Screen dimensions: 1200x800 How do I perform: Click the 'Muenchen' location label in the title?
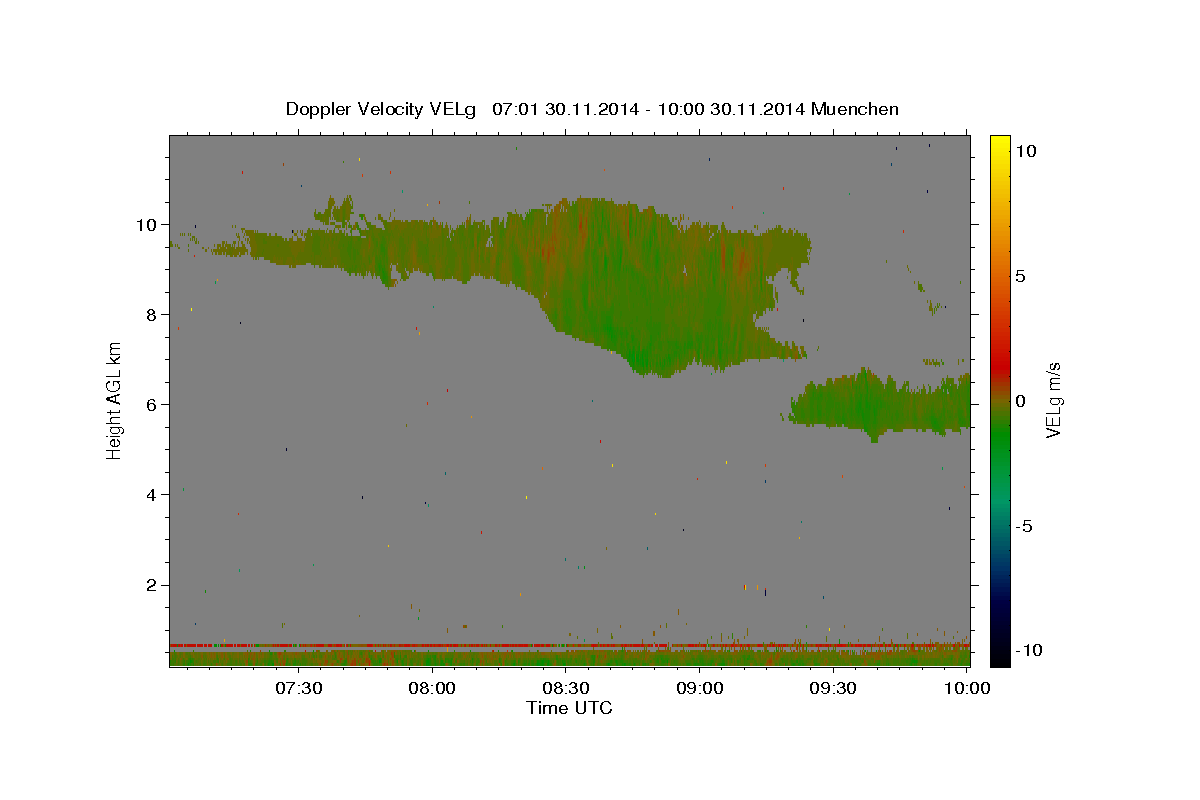click(x=855, y=109)
